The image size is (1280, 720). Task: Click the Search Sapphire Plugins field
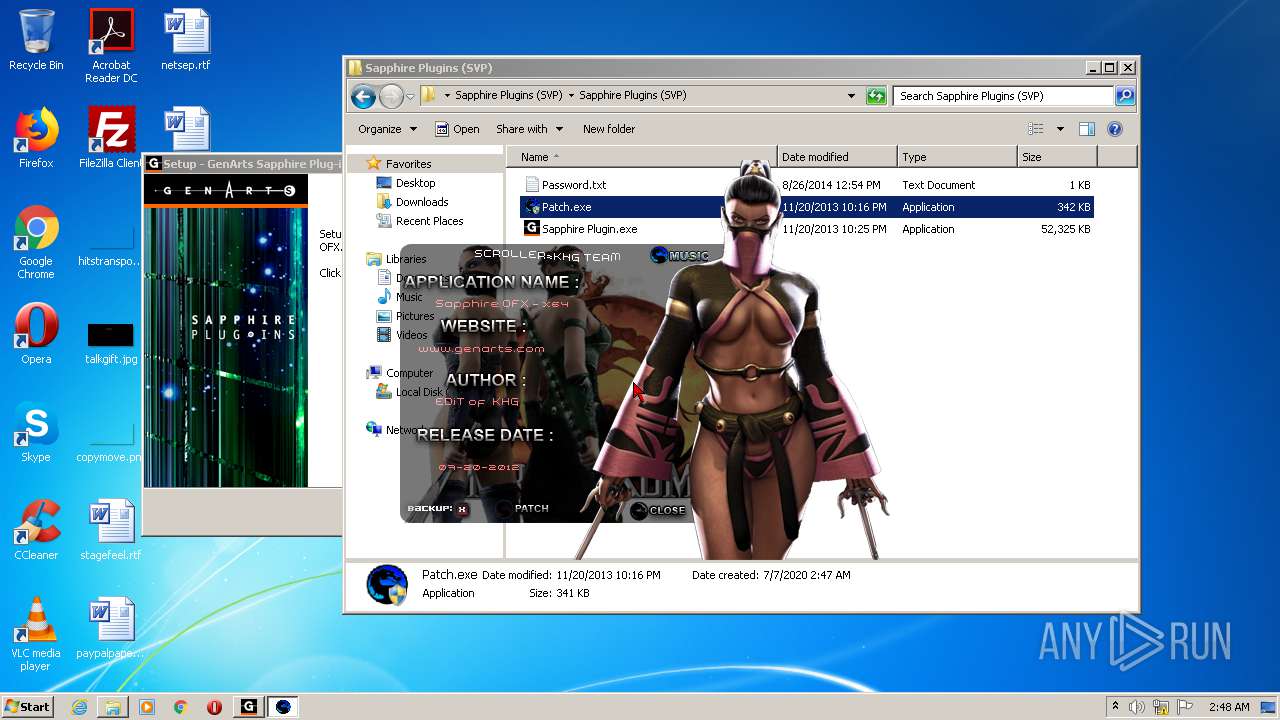click(x=1003, y=96)
